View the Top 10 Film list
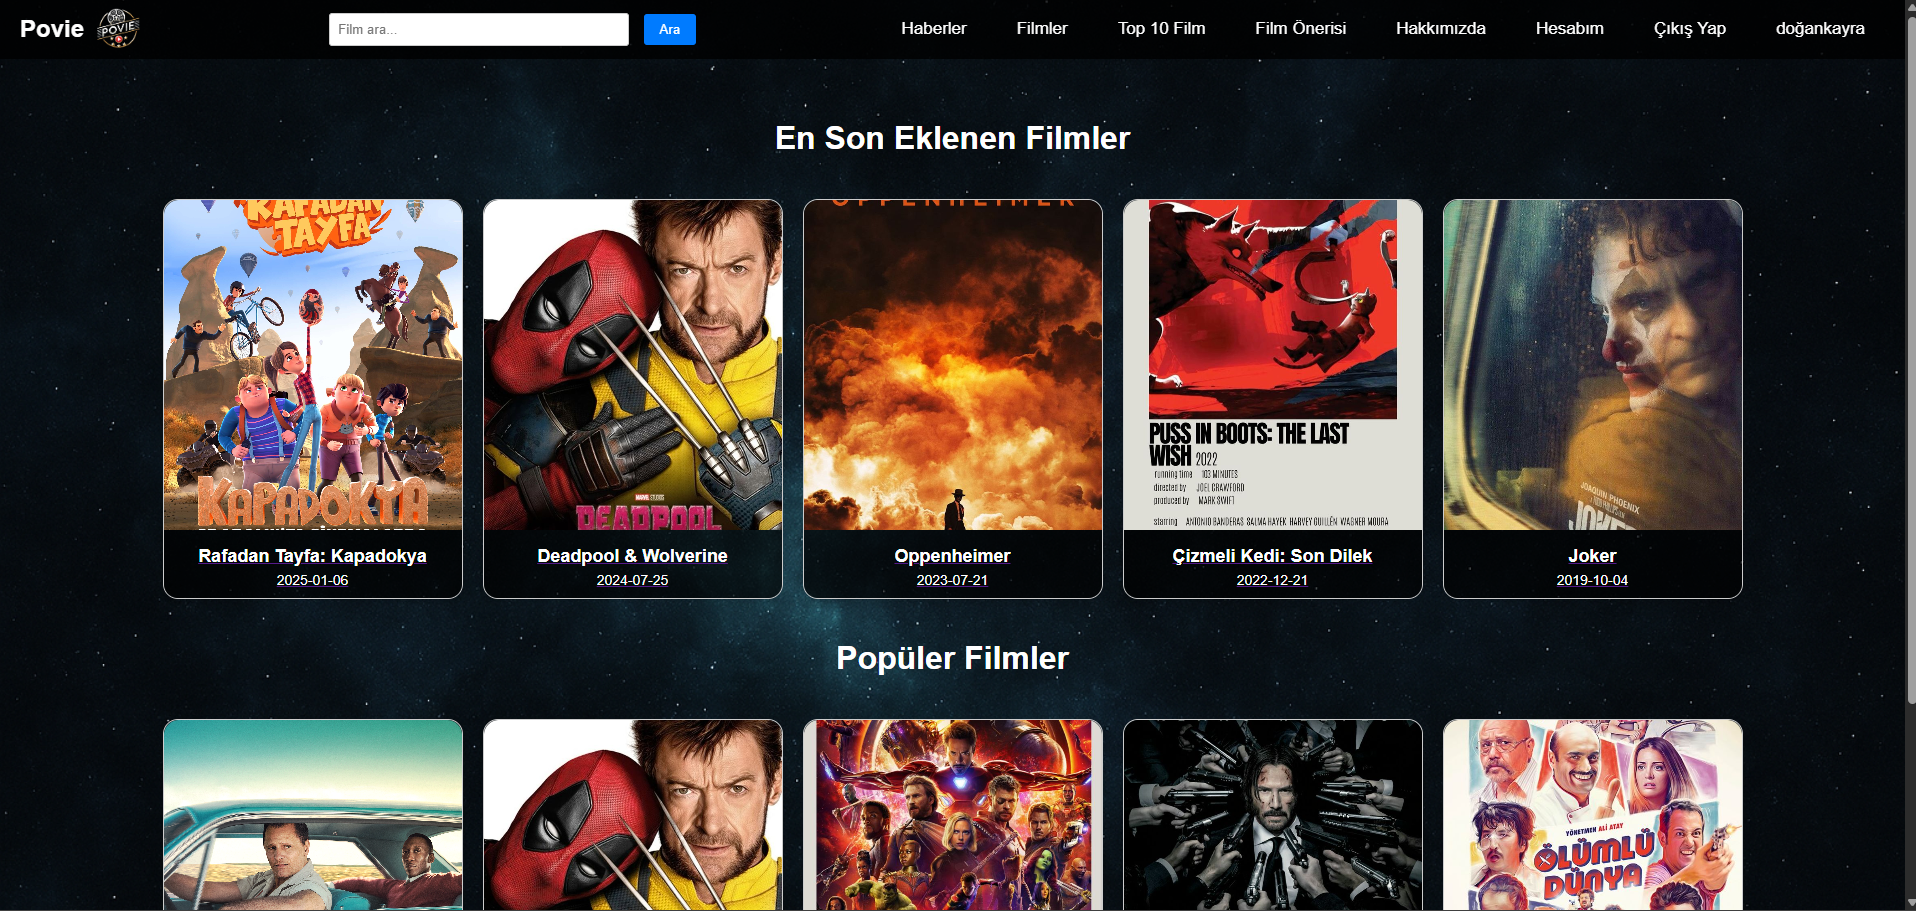Image resolution: width=1916 pixels, height=911 pixels. click(1161, 28)
